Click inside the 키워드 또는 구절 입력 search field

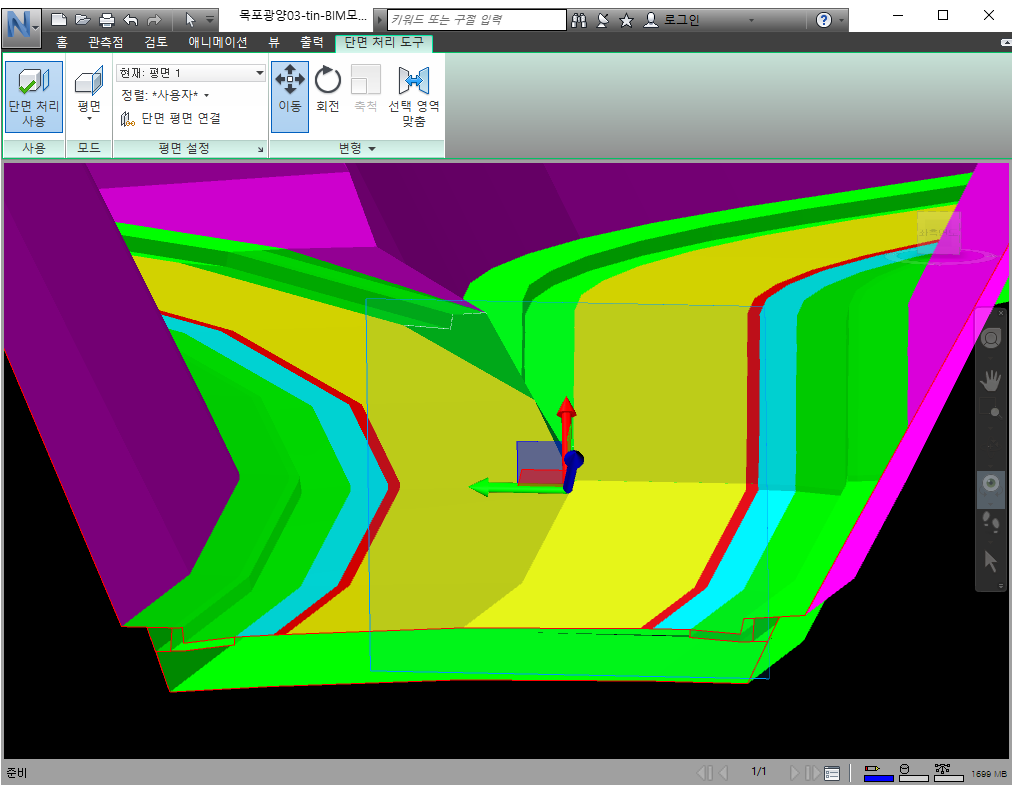(470, 19)
